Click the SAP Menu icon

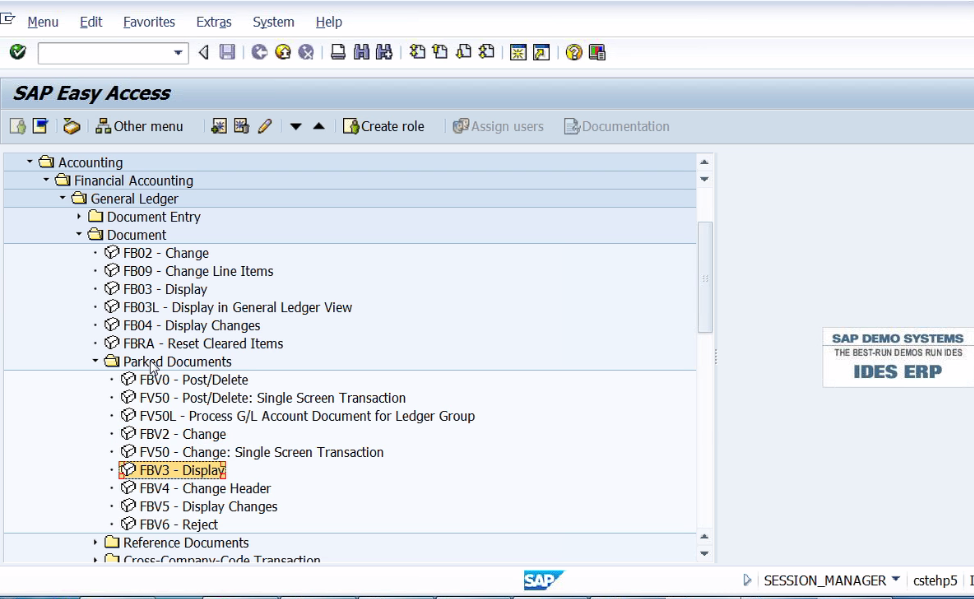(x=40, y=126)
